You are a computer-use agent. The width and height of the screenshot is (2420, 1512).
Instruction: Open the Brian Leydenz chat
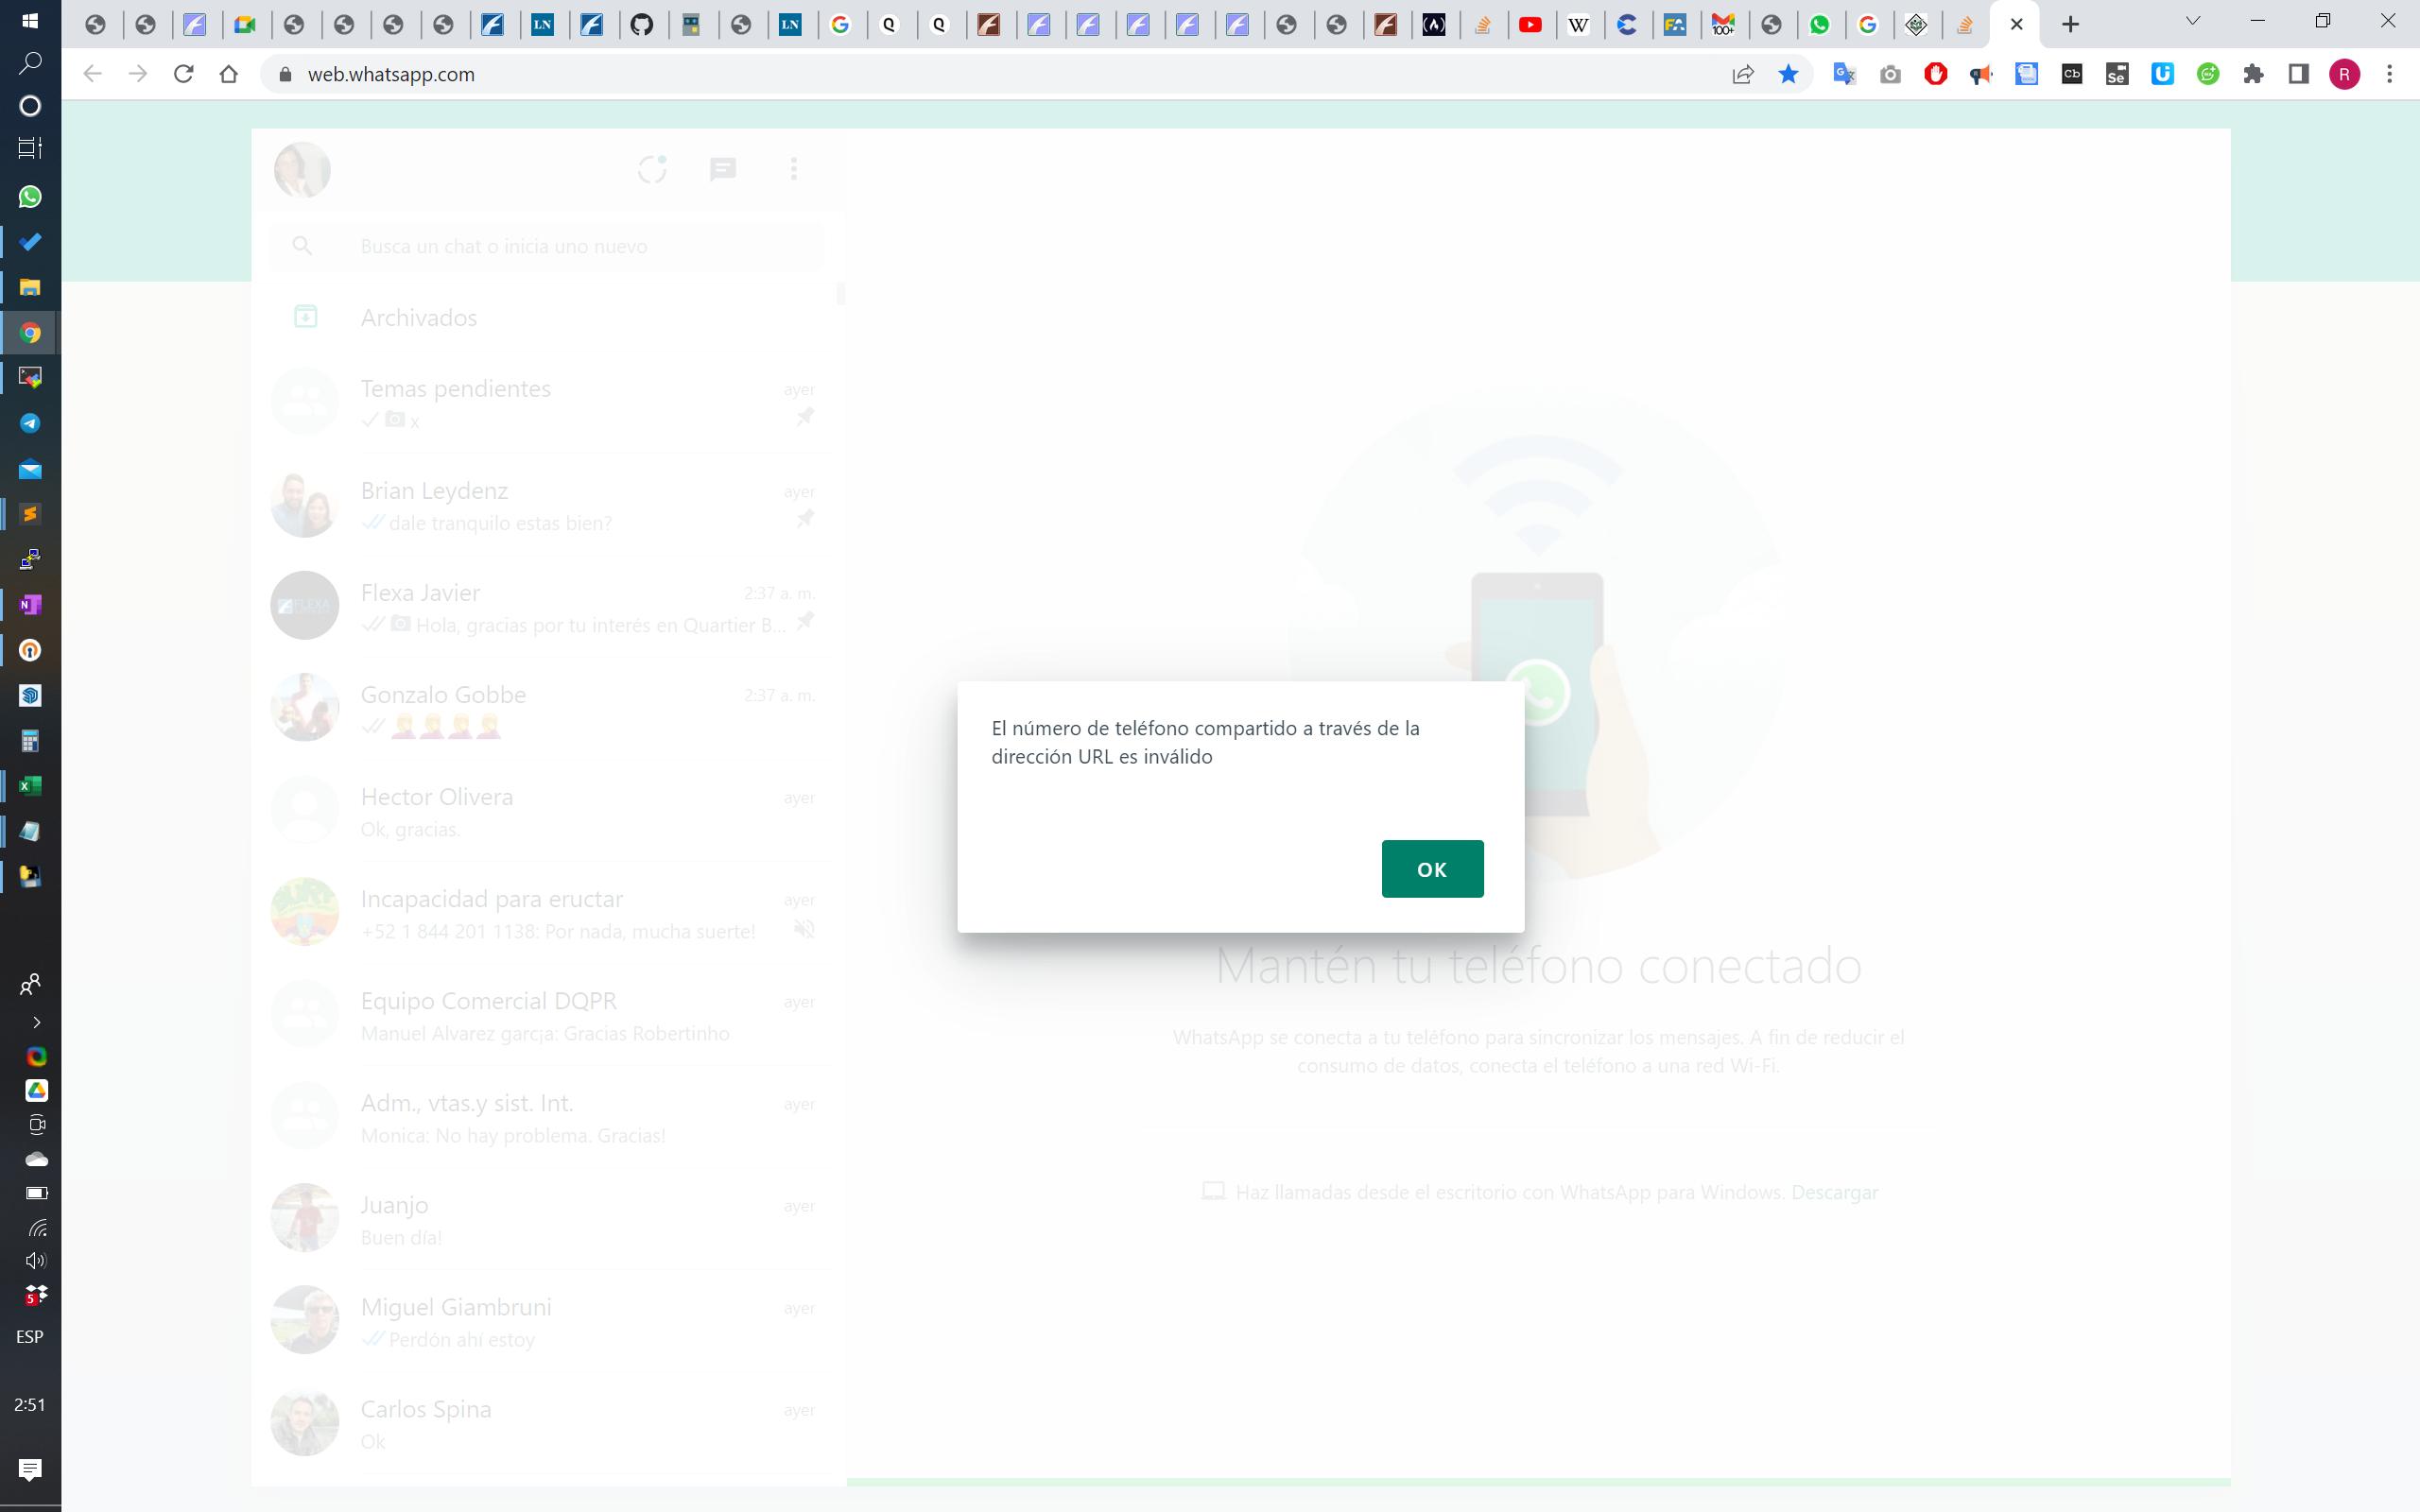(x=546, y=505)
